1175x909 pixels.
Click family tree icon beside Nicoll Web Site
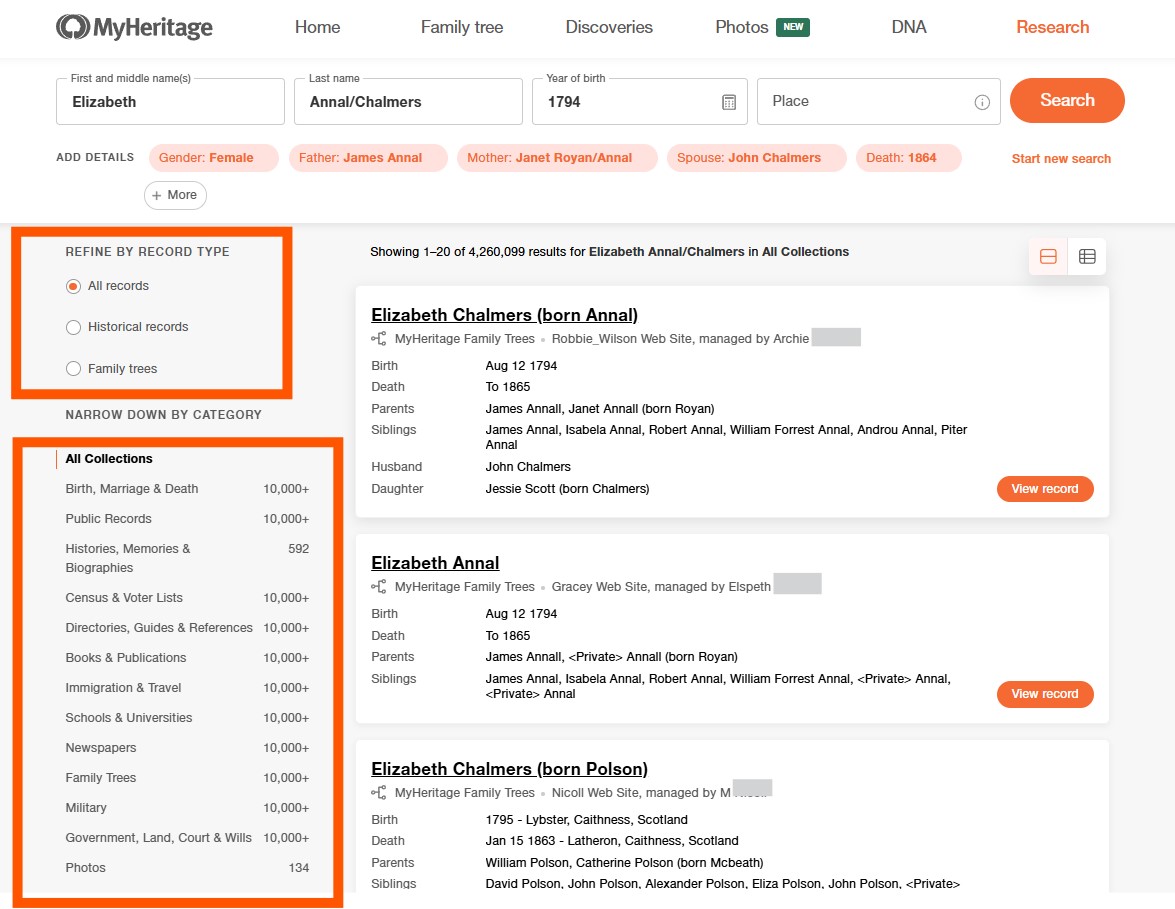point(379,793)
